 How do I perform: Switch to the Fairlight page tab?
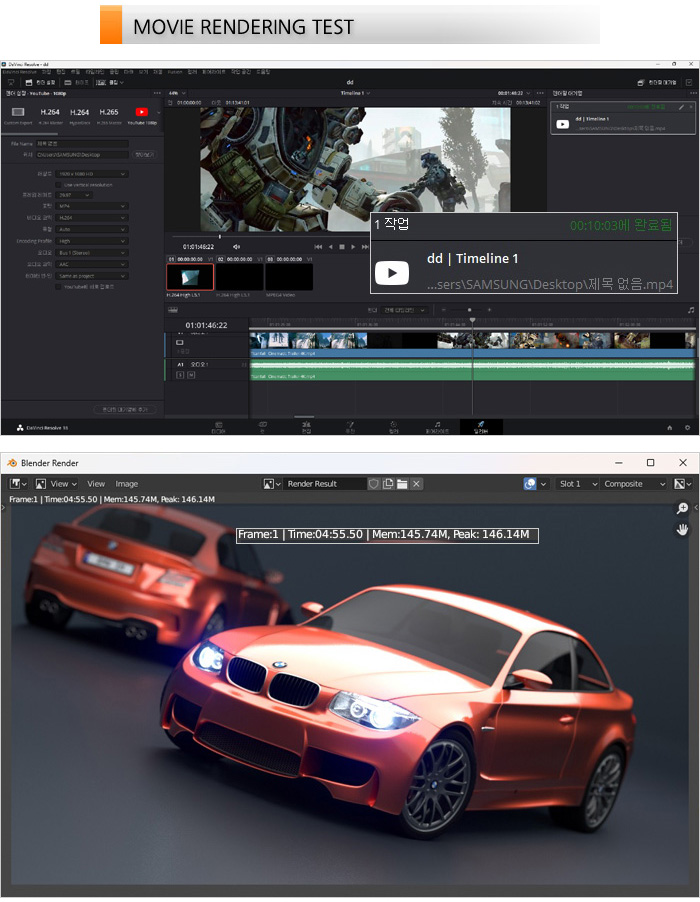(437, 427)
